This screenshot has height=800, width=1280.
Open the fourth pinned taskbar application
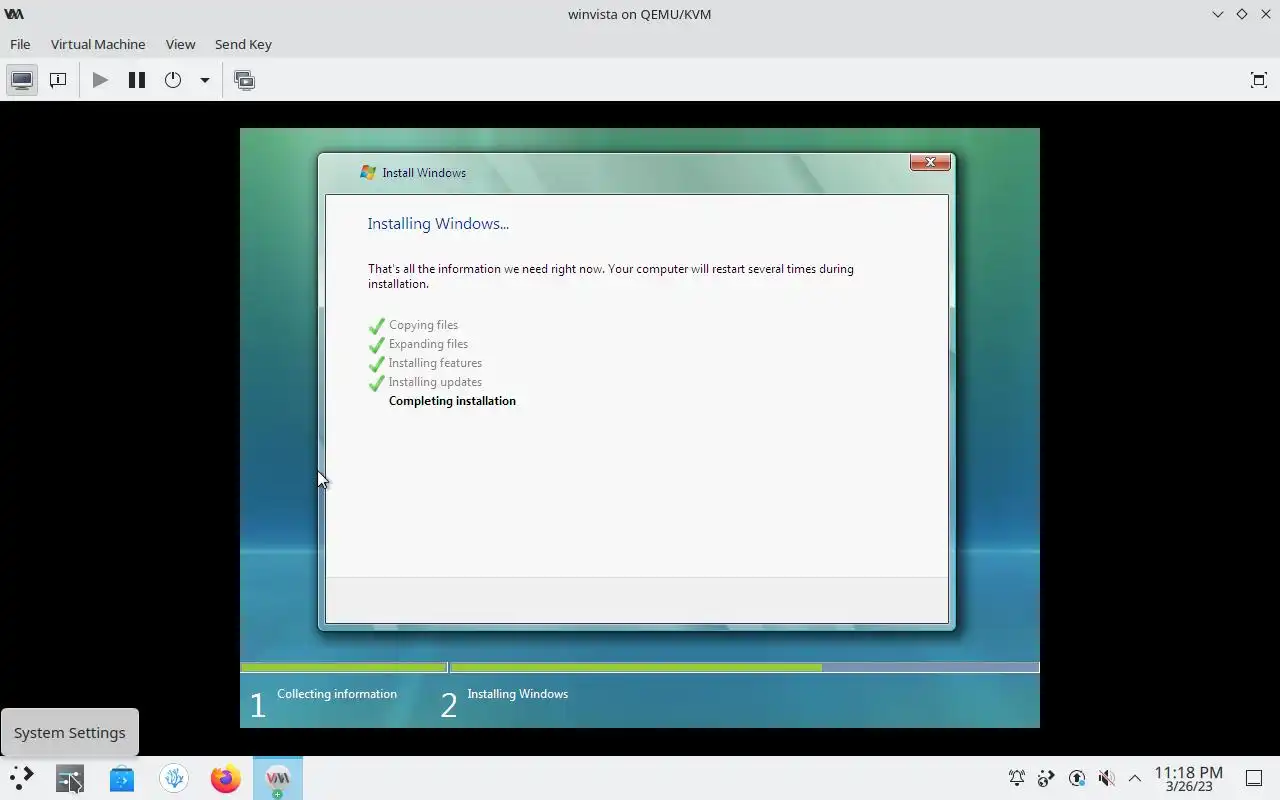(x=174, y=778)
